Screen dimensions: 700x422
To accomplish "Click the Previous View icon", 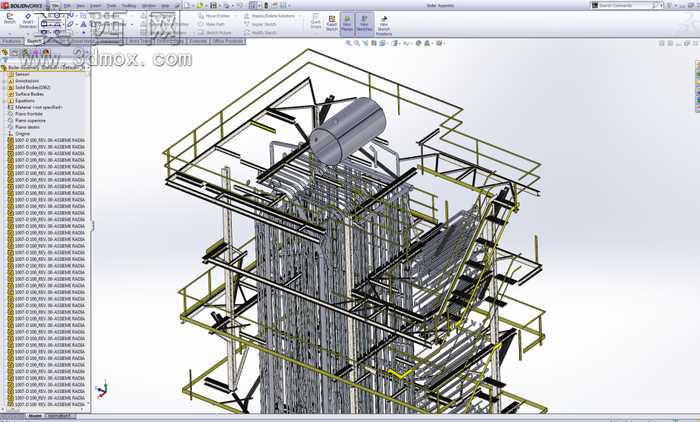I will coord(366,43).
